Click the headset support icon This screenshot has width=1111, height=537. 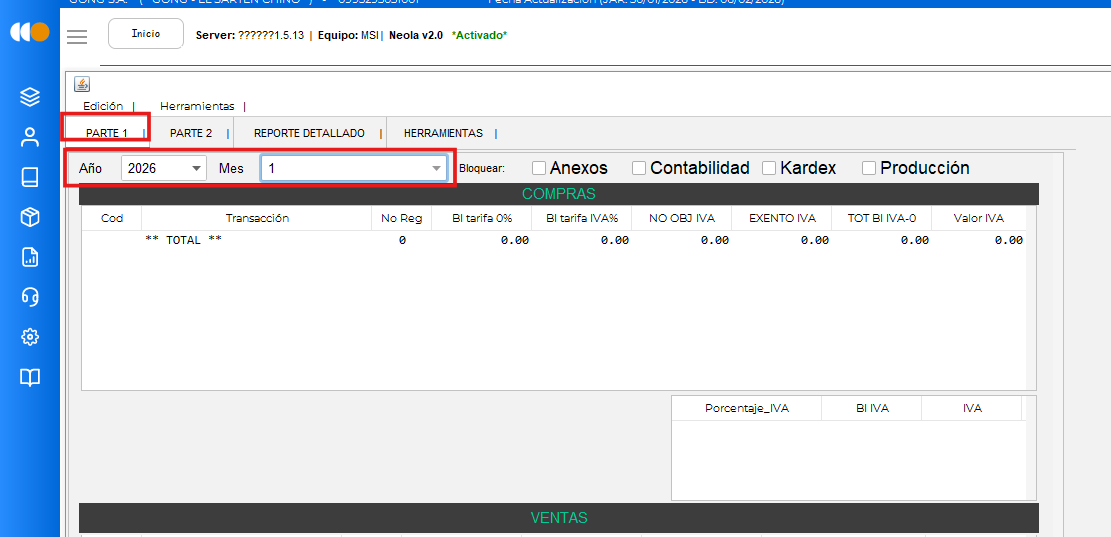click(x=30, y=297)
